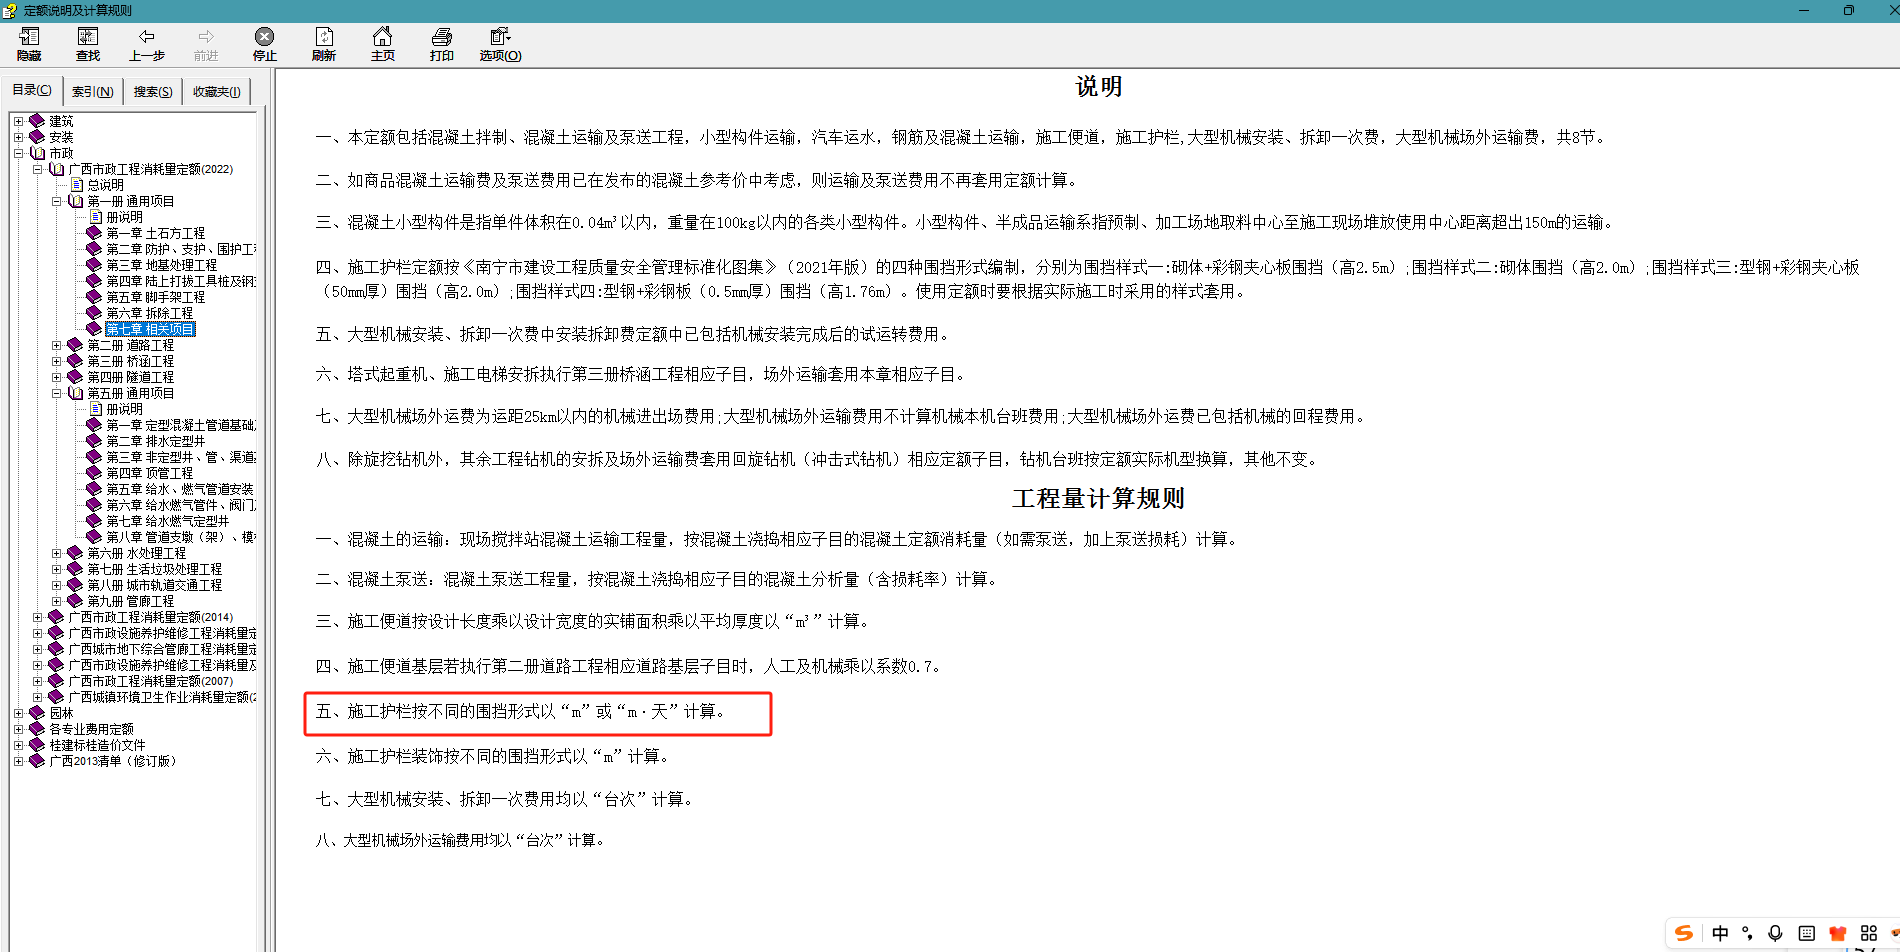Image resolution: width=1900 pixels, height=952 pixels.
Task: Select the highlighted 第七章 相关项目 item
Action: (150, 329)
